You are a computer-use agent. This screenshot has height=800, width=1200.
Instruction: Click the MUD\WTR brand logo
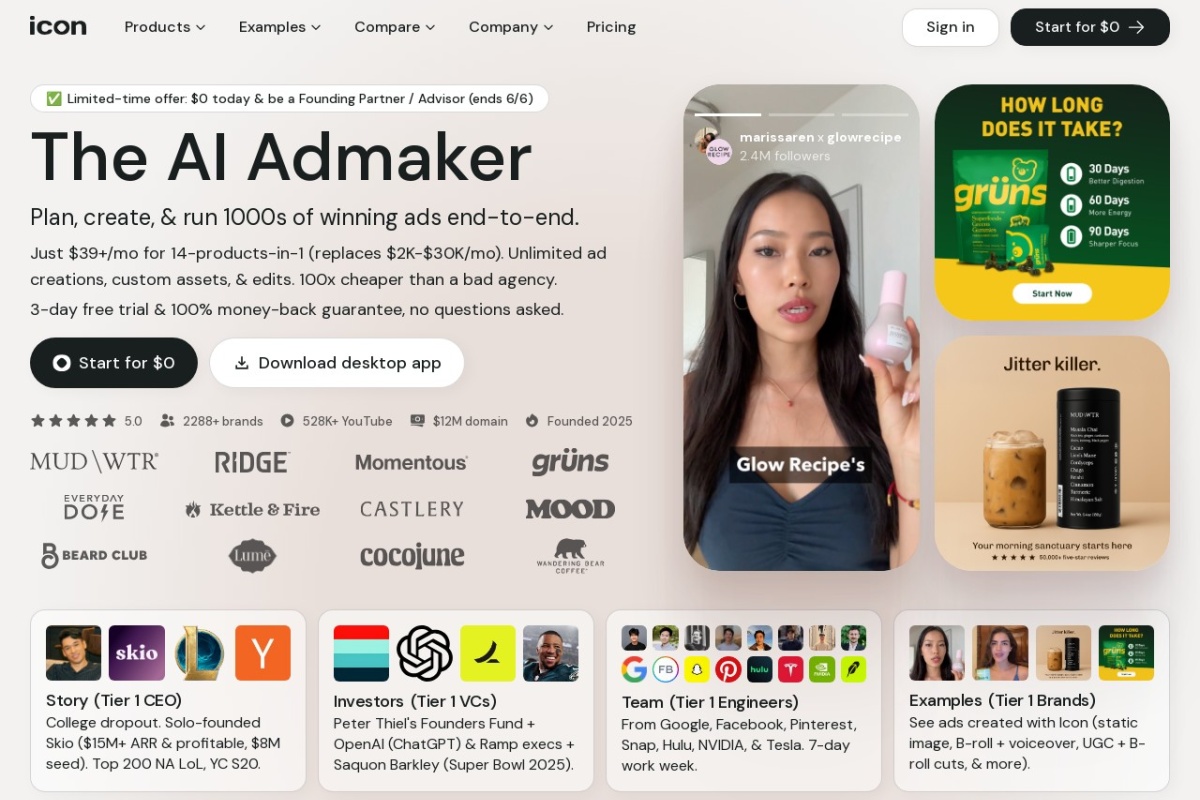[x=94, y=462]
